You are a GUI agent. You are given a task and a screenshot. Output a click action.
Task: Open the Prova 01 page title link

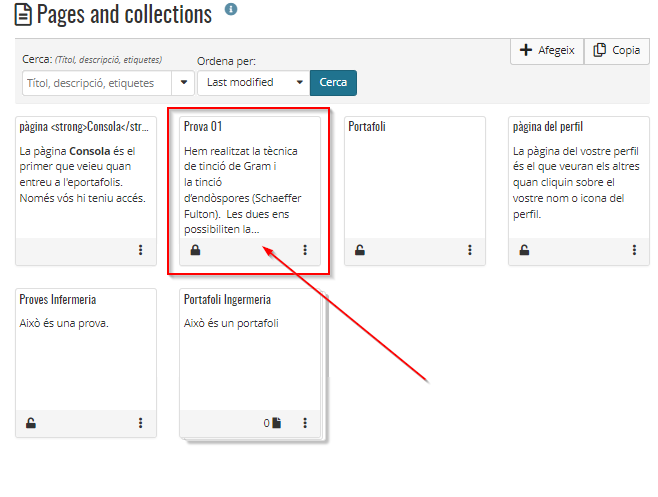point(203,127)
